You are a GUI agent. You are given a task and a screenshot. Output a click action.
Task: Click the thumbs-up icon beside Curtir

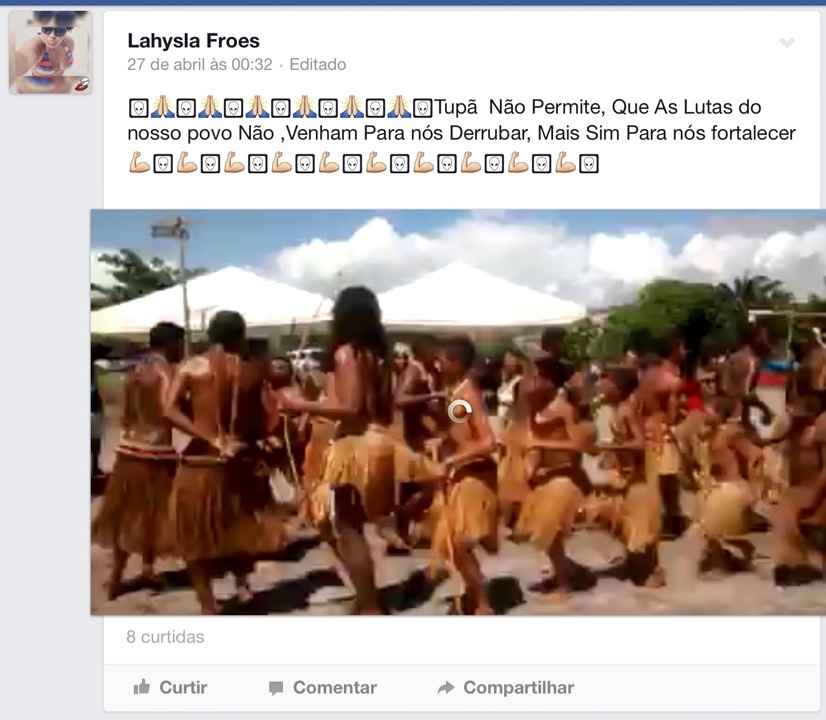pyautogui.click(x=142, y=687)
